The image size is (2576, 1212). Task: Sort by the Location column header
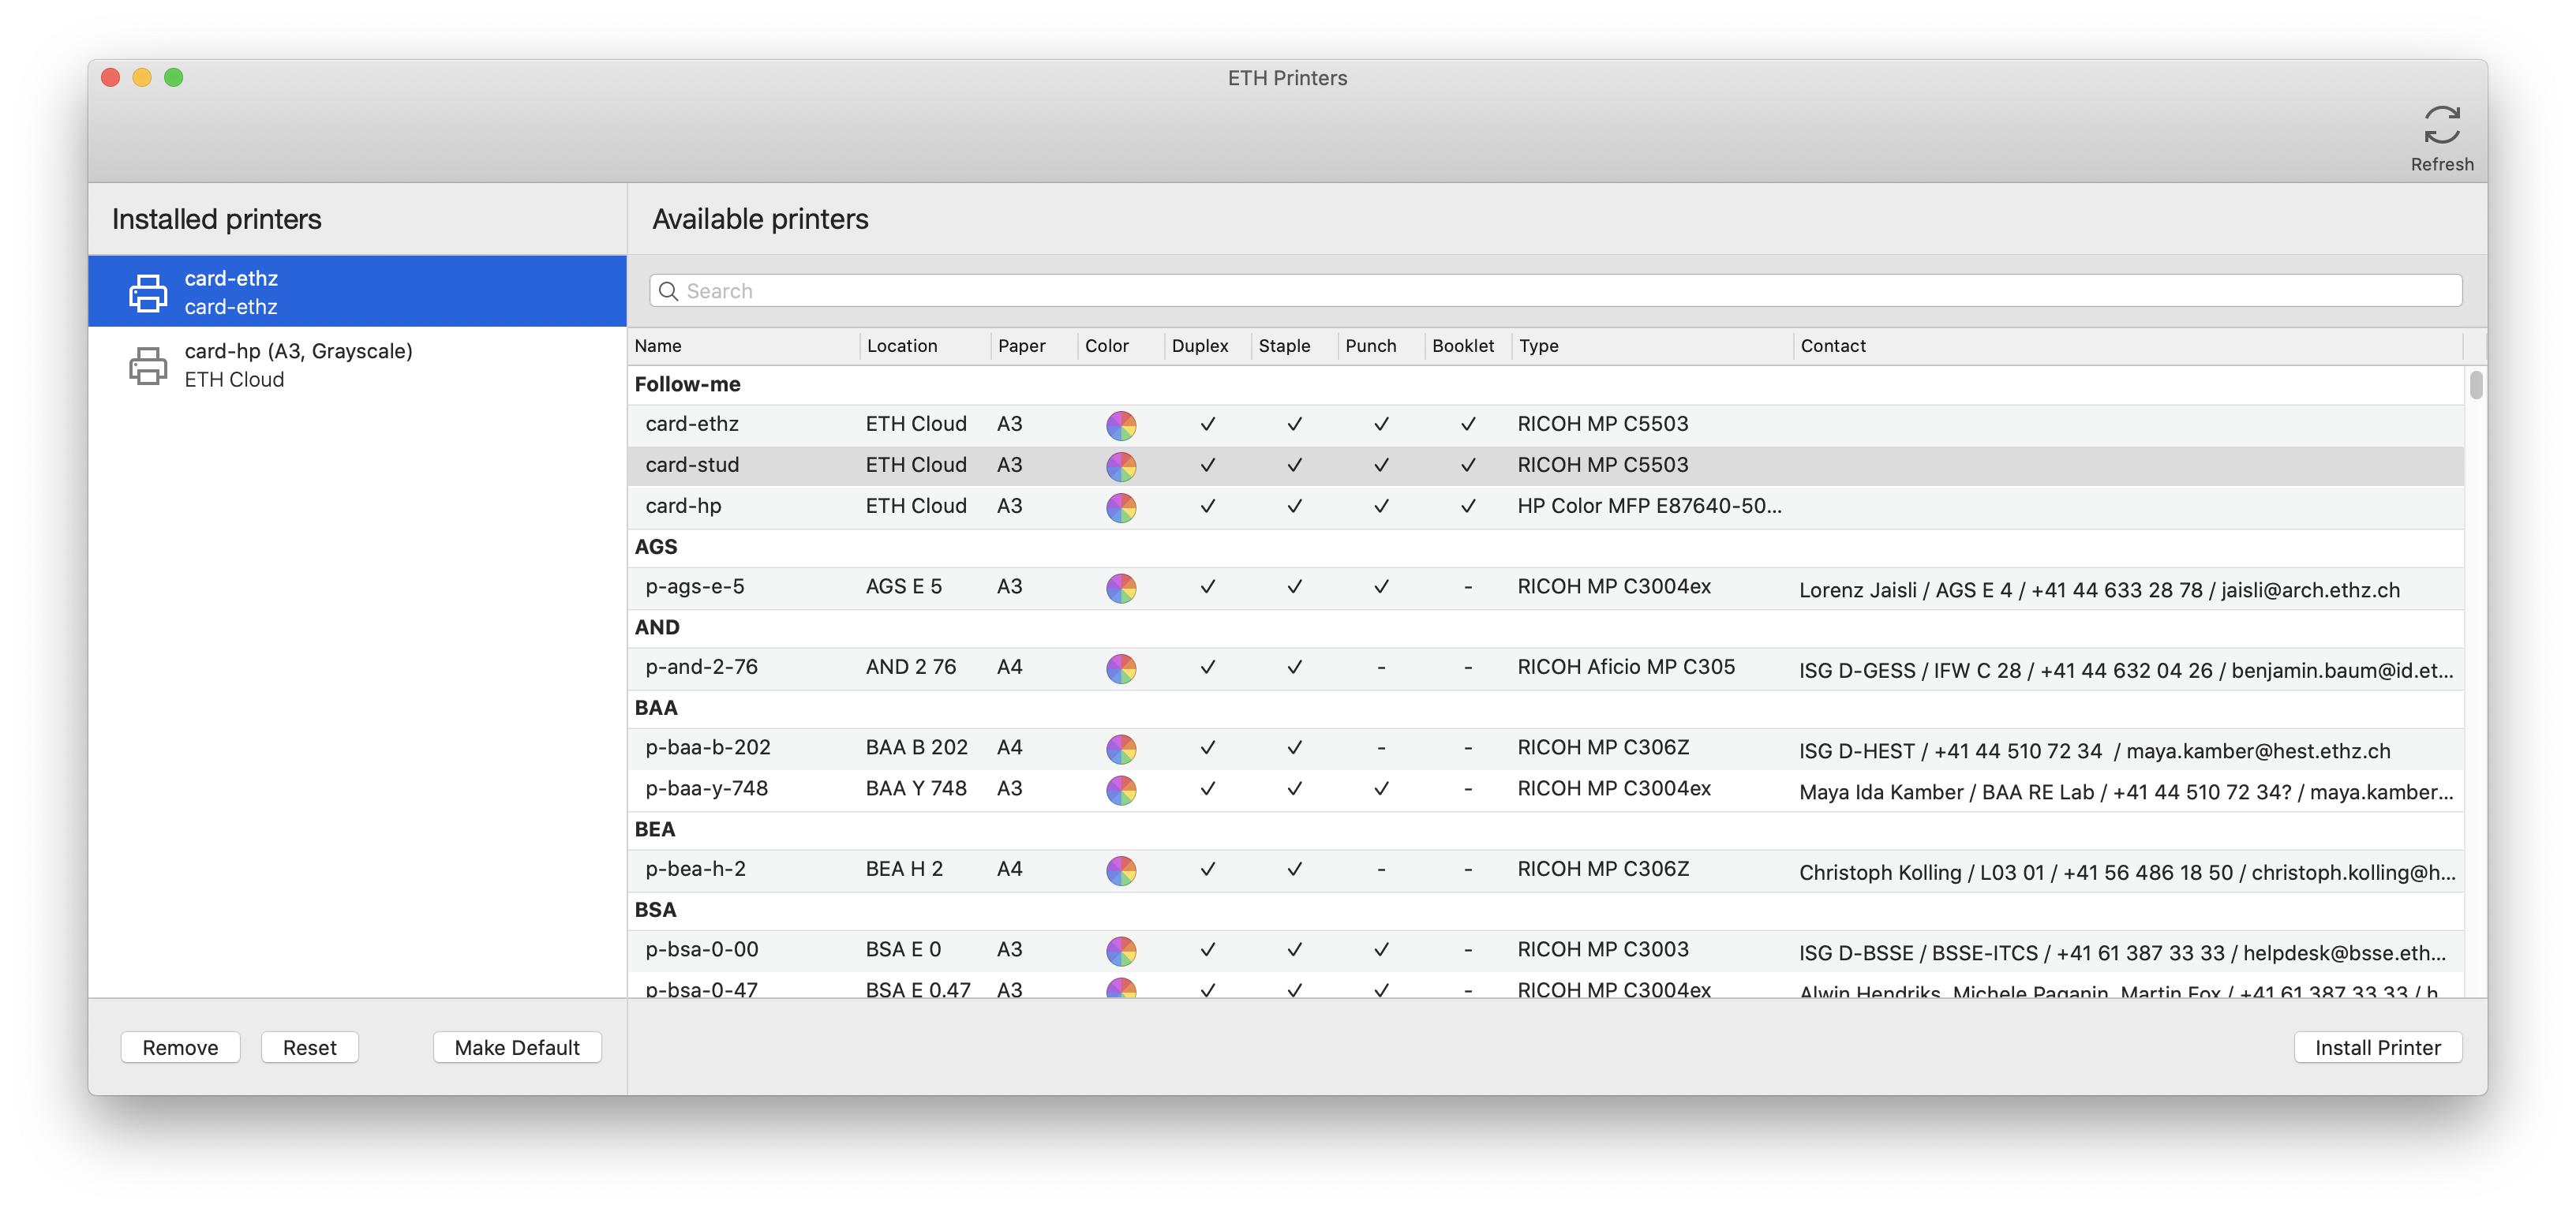pos(925,346)
